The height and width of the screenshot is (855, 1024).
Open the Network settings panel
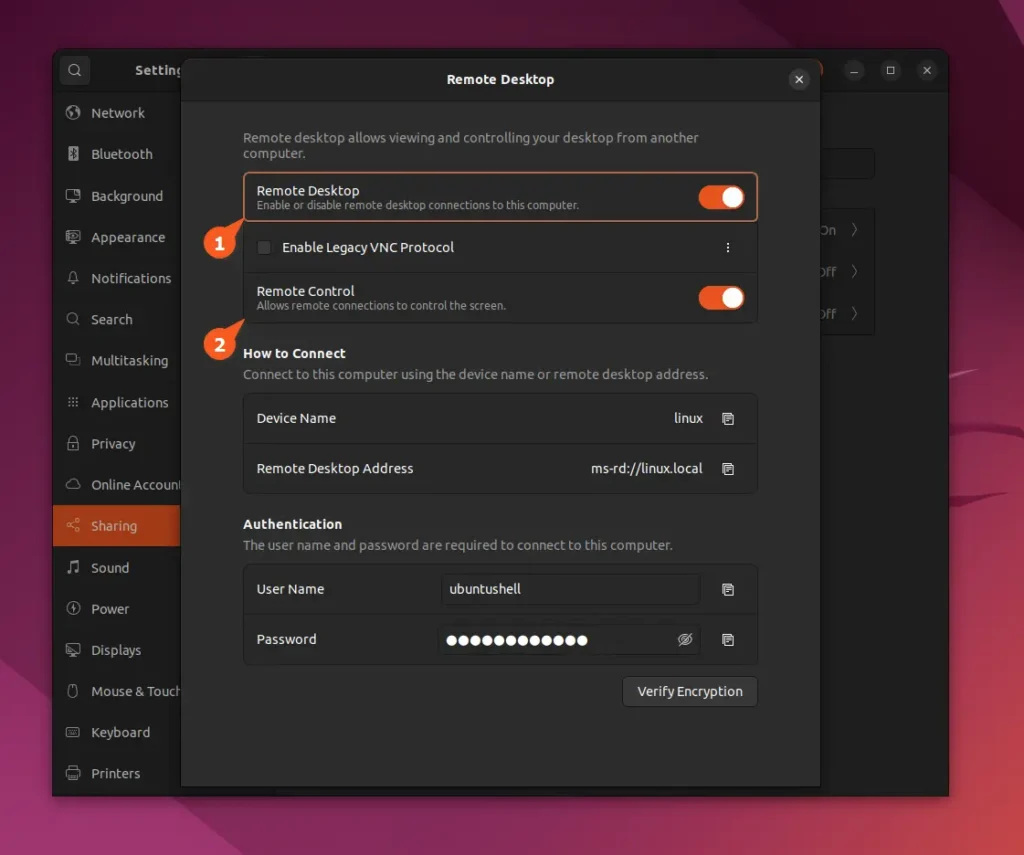point(117,113)
